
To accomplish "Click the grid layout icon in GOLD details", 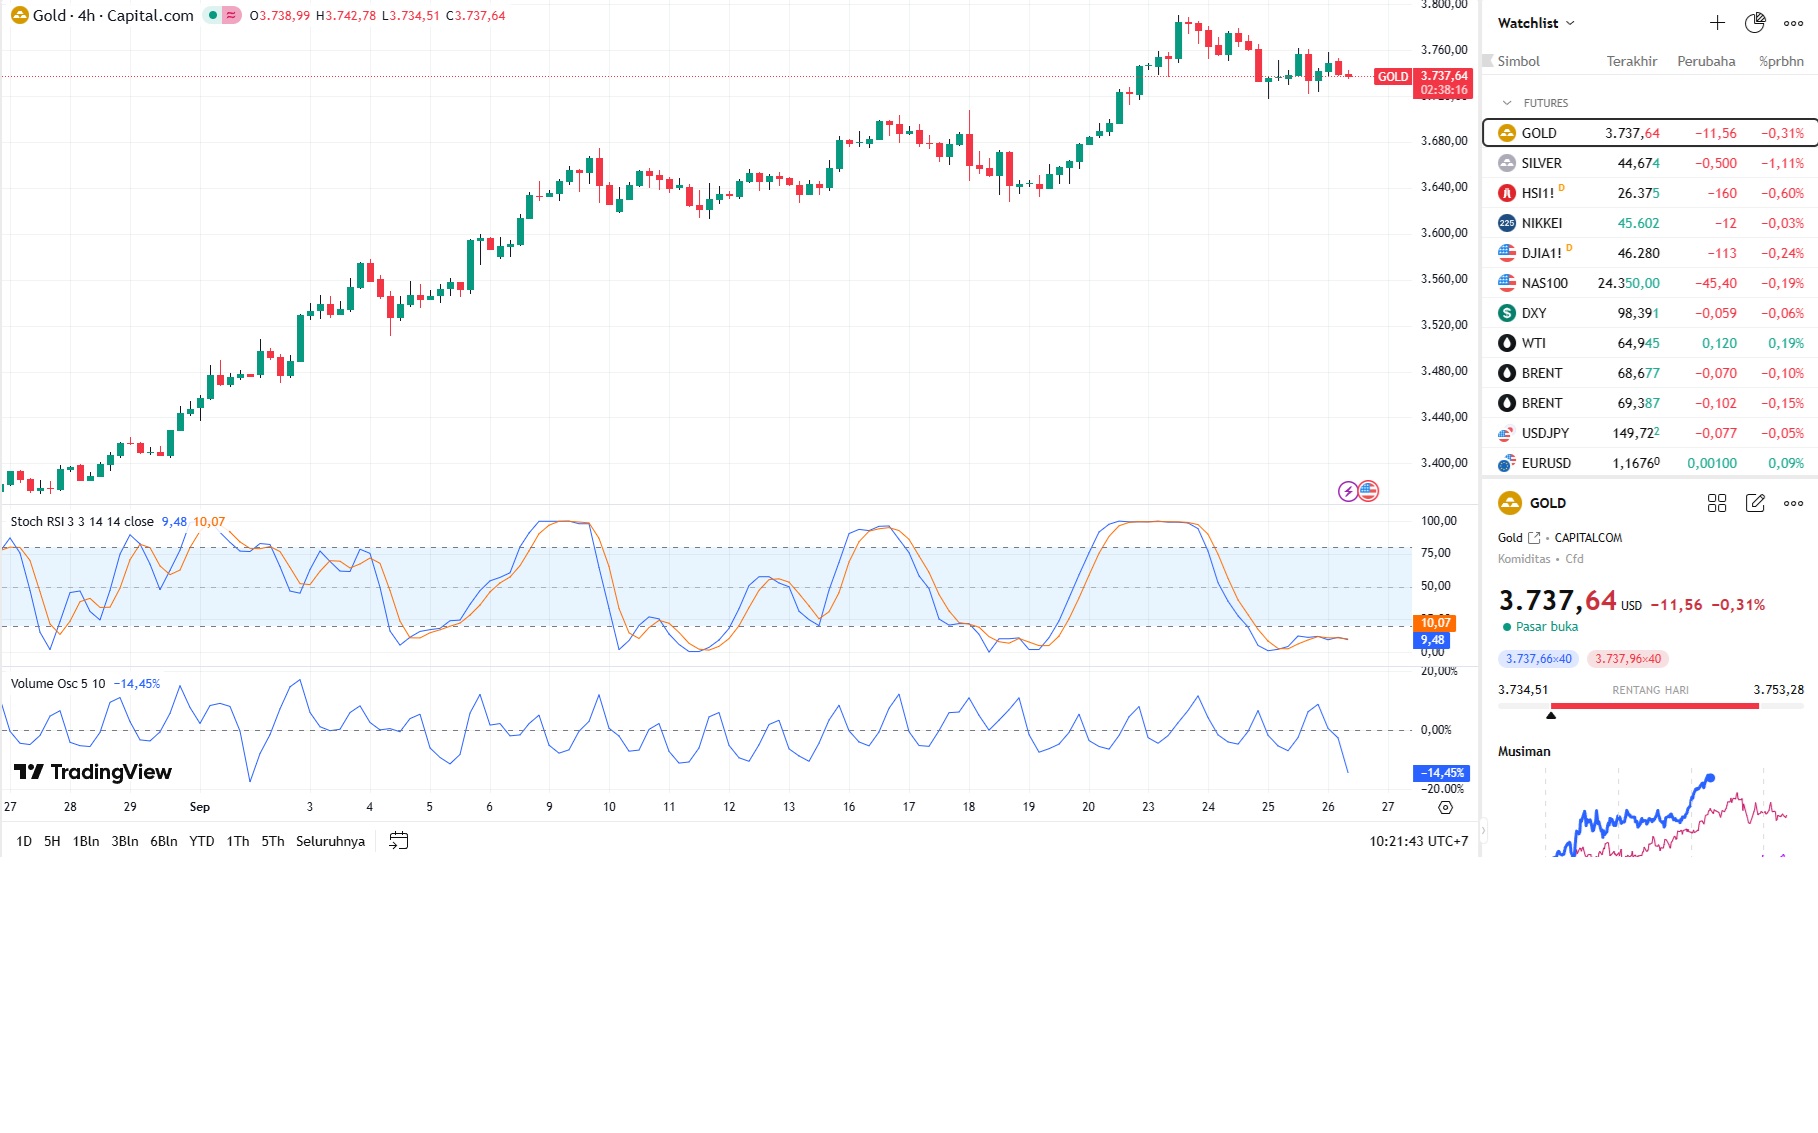I will [1717, 503].
